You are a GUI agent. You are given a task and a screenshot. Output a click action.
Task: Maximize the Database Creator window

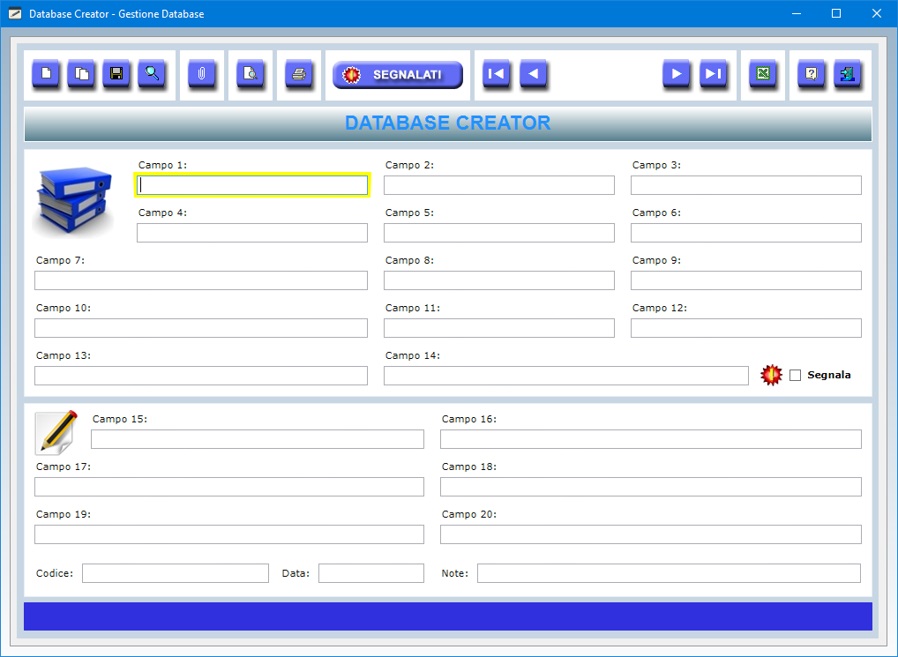coord(836,13)
